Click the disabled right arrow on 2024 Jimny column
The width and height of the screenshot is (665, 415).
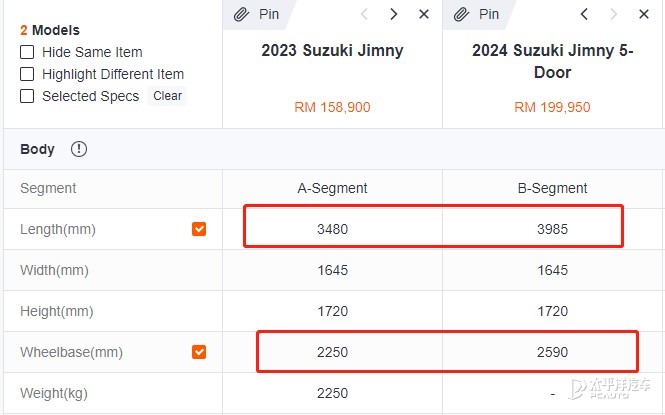[613, 14]
